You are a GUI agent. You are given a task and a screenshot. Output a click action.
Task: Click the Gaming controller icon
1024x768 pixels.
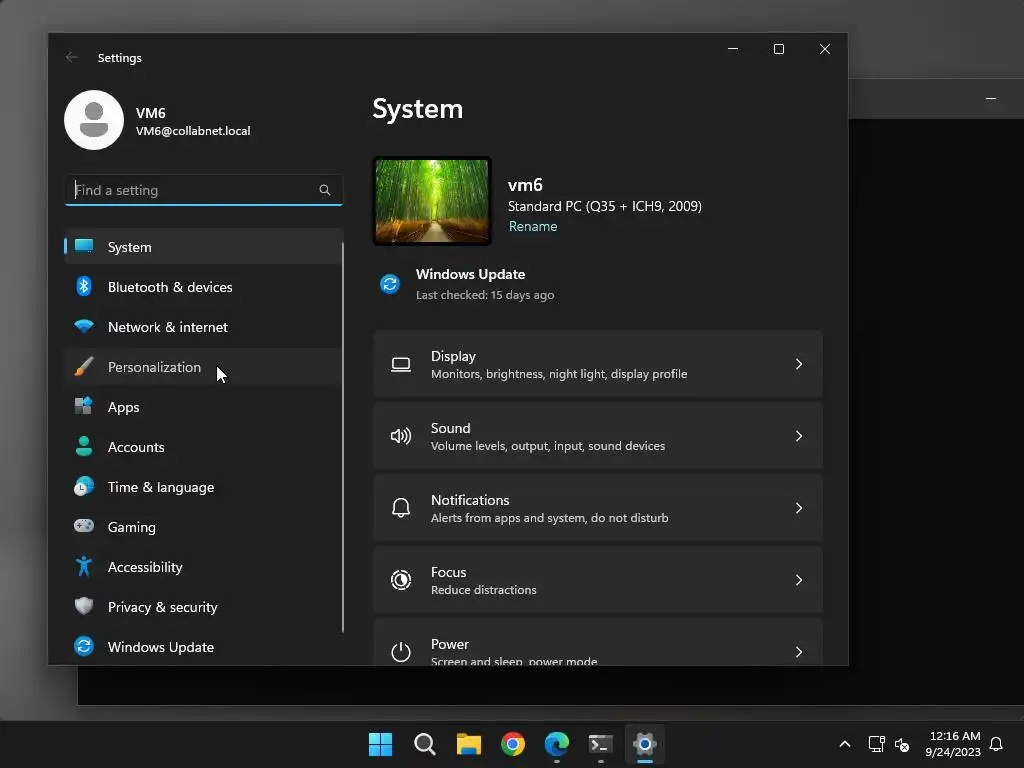click(84, 526)
